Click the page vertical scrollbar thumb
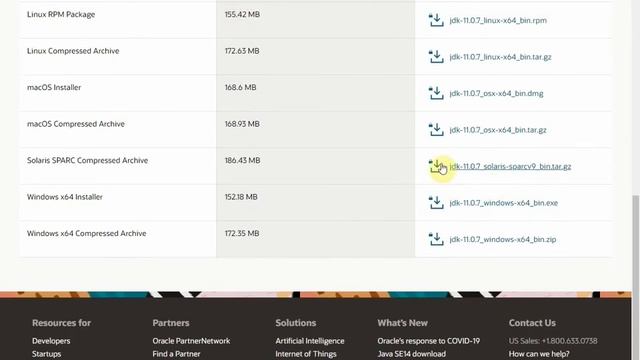Image resolution: width=640 pixels, height=360 pixels. [x=636, y=278]
